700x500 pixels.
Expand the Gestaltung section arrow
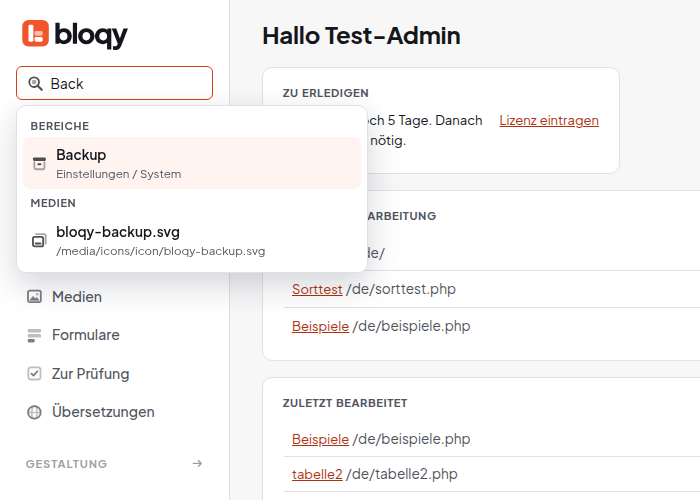197,463
